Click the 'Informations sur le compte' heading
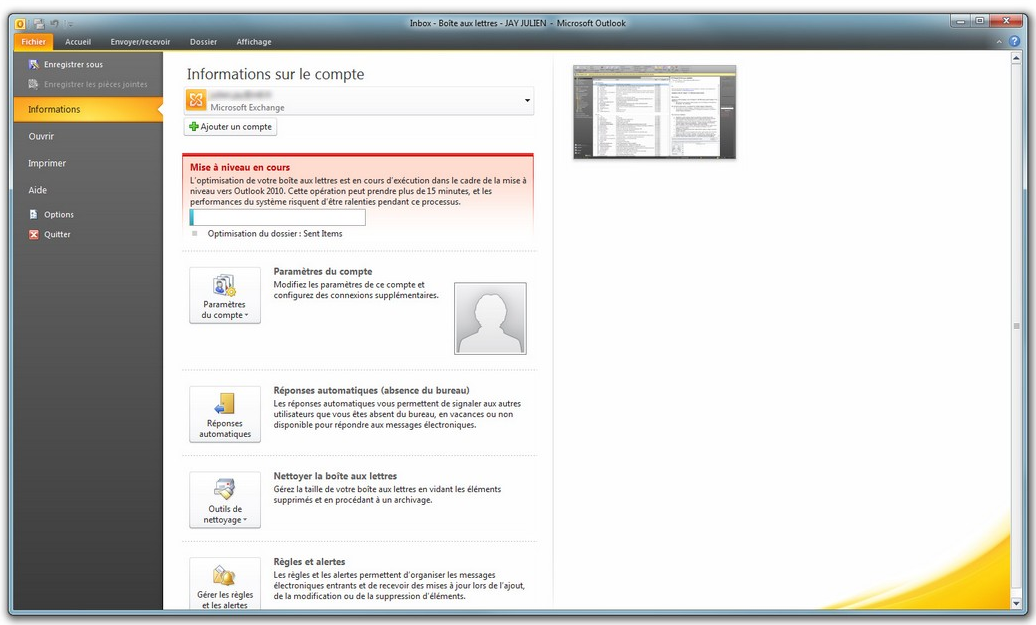This screenshot has height=625, width=1036. coord(276,74)
